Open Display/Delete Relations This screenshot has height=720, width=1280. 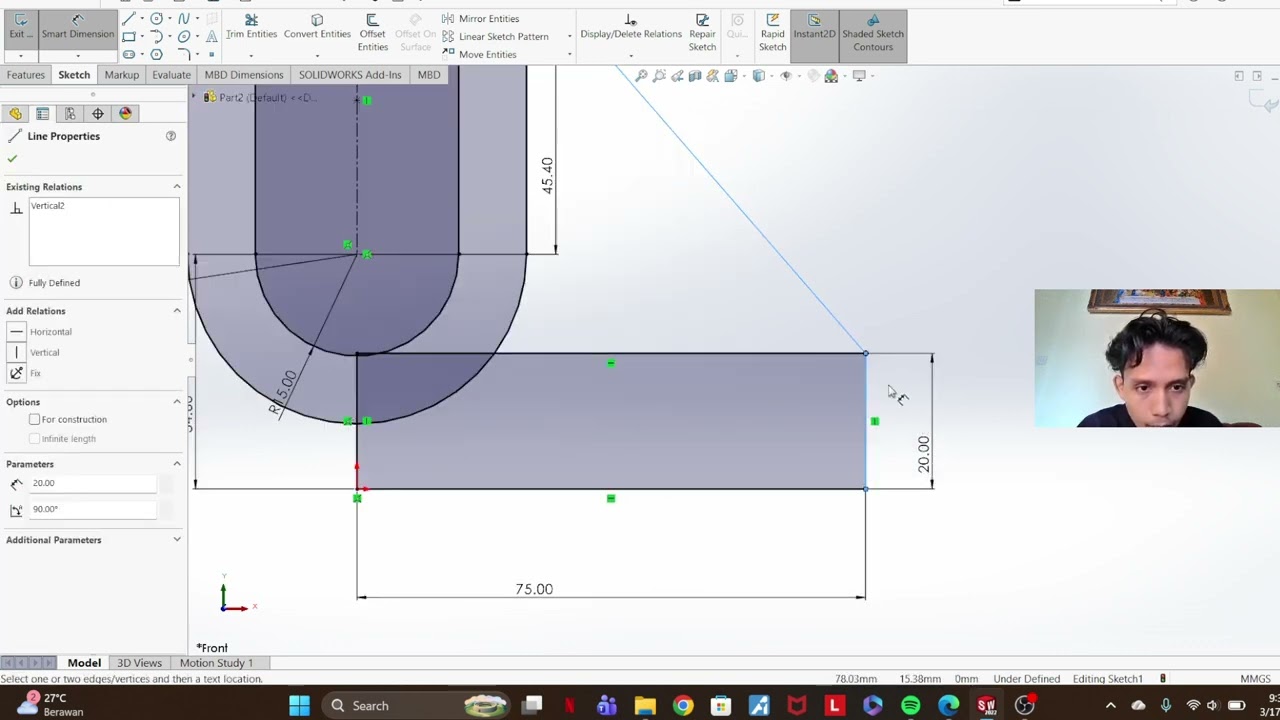point(631,27)
